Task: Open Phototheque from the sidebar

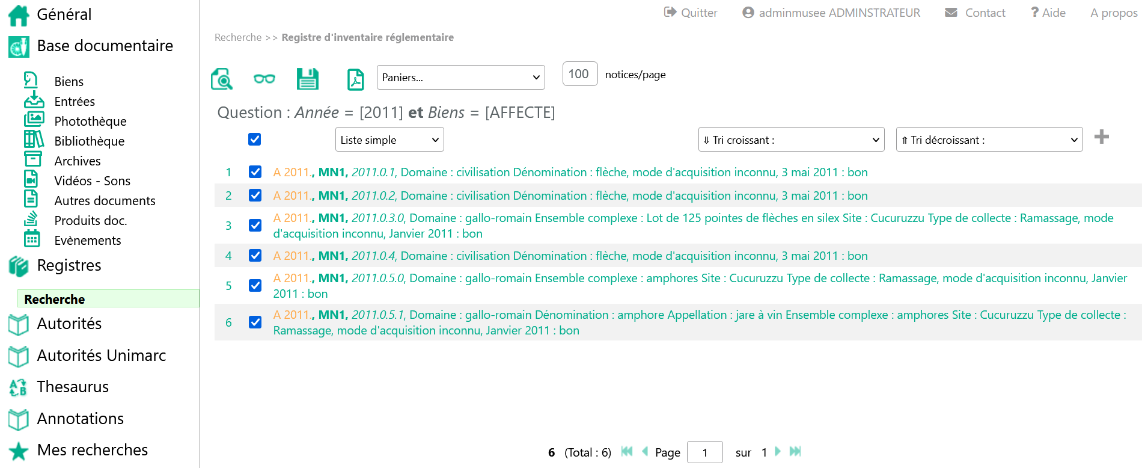Action: [90, 121]
